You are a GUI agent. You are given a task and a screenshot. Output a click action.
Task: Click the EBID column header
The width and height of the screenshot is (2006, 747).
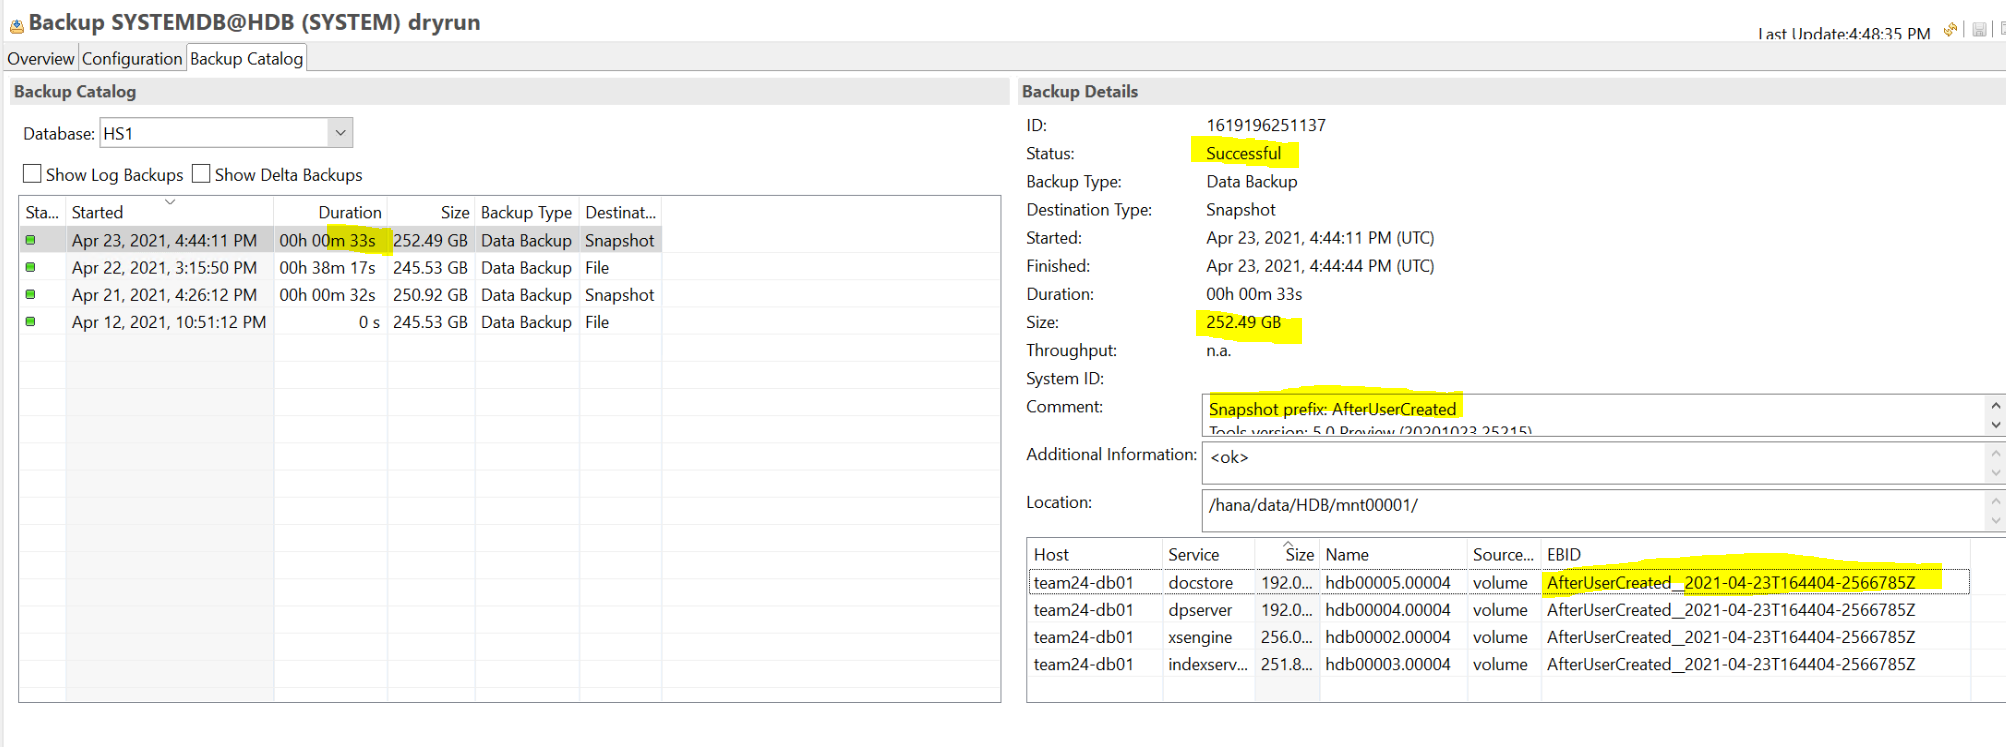[1755, 554]
